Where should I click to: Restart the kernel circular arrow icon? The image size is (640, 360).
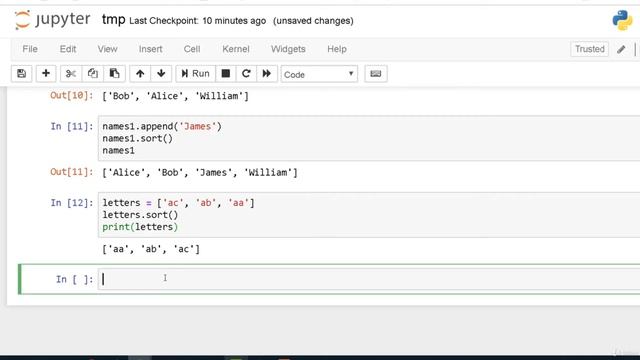(x=246, y=74)
